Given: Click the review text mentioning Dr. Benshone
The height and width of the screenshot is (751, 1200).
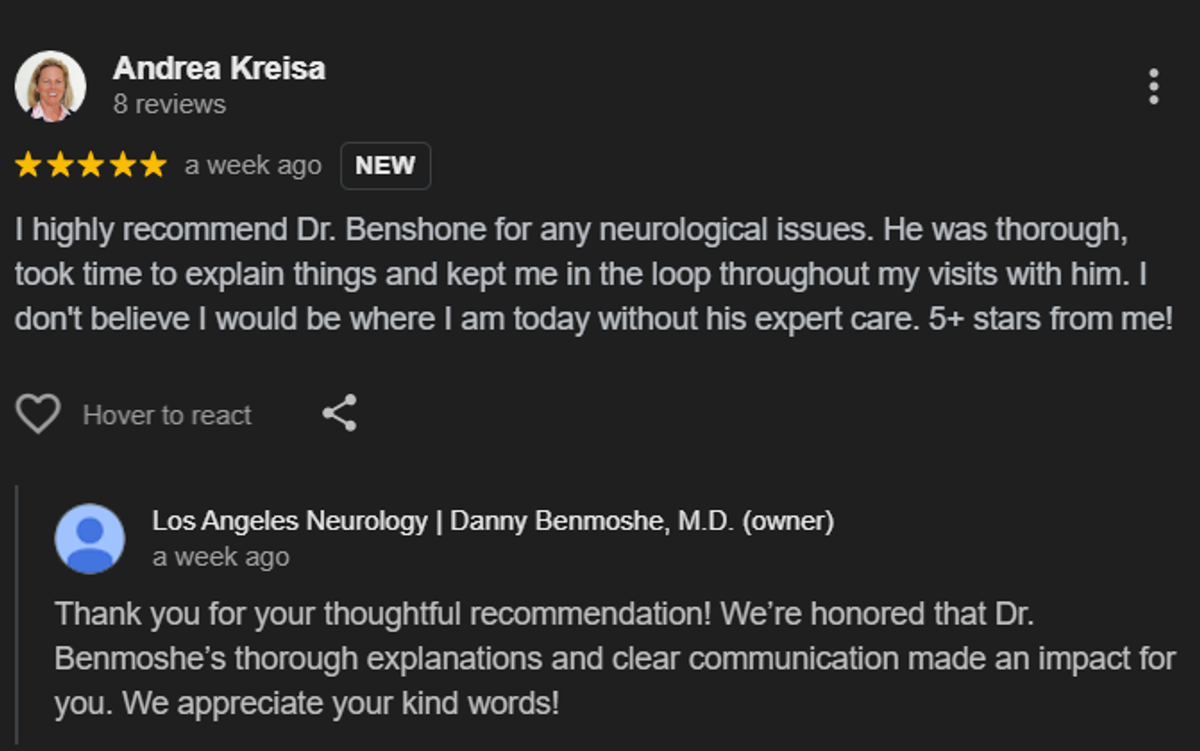Looking at the screenshot, I should [x=593, y=274].
